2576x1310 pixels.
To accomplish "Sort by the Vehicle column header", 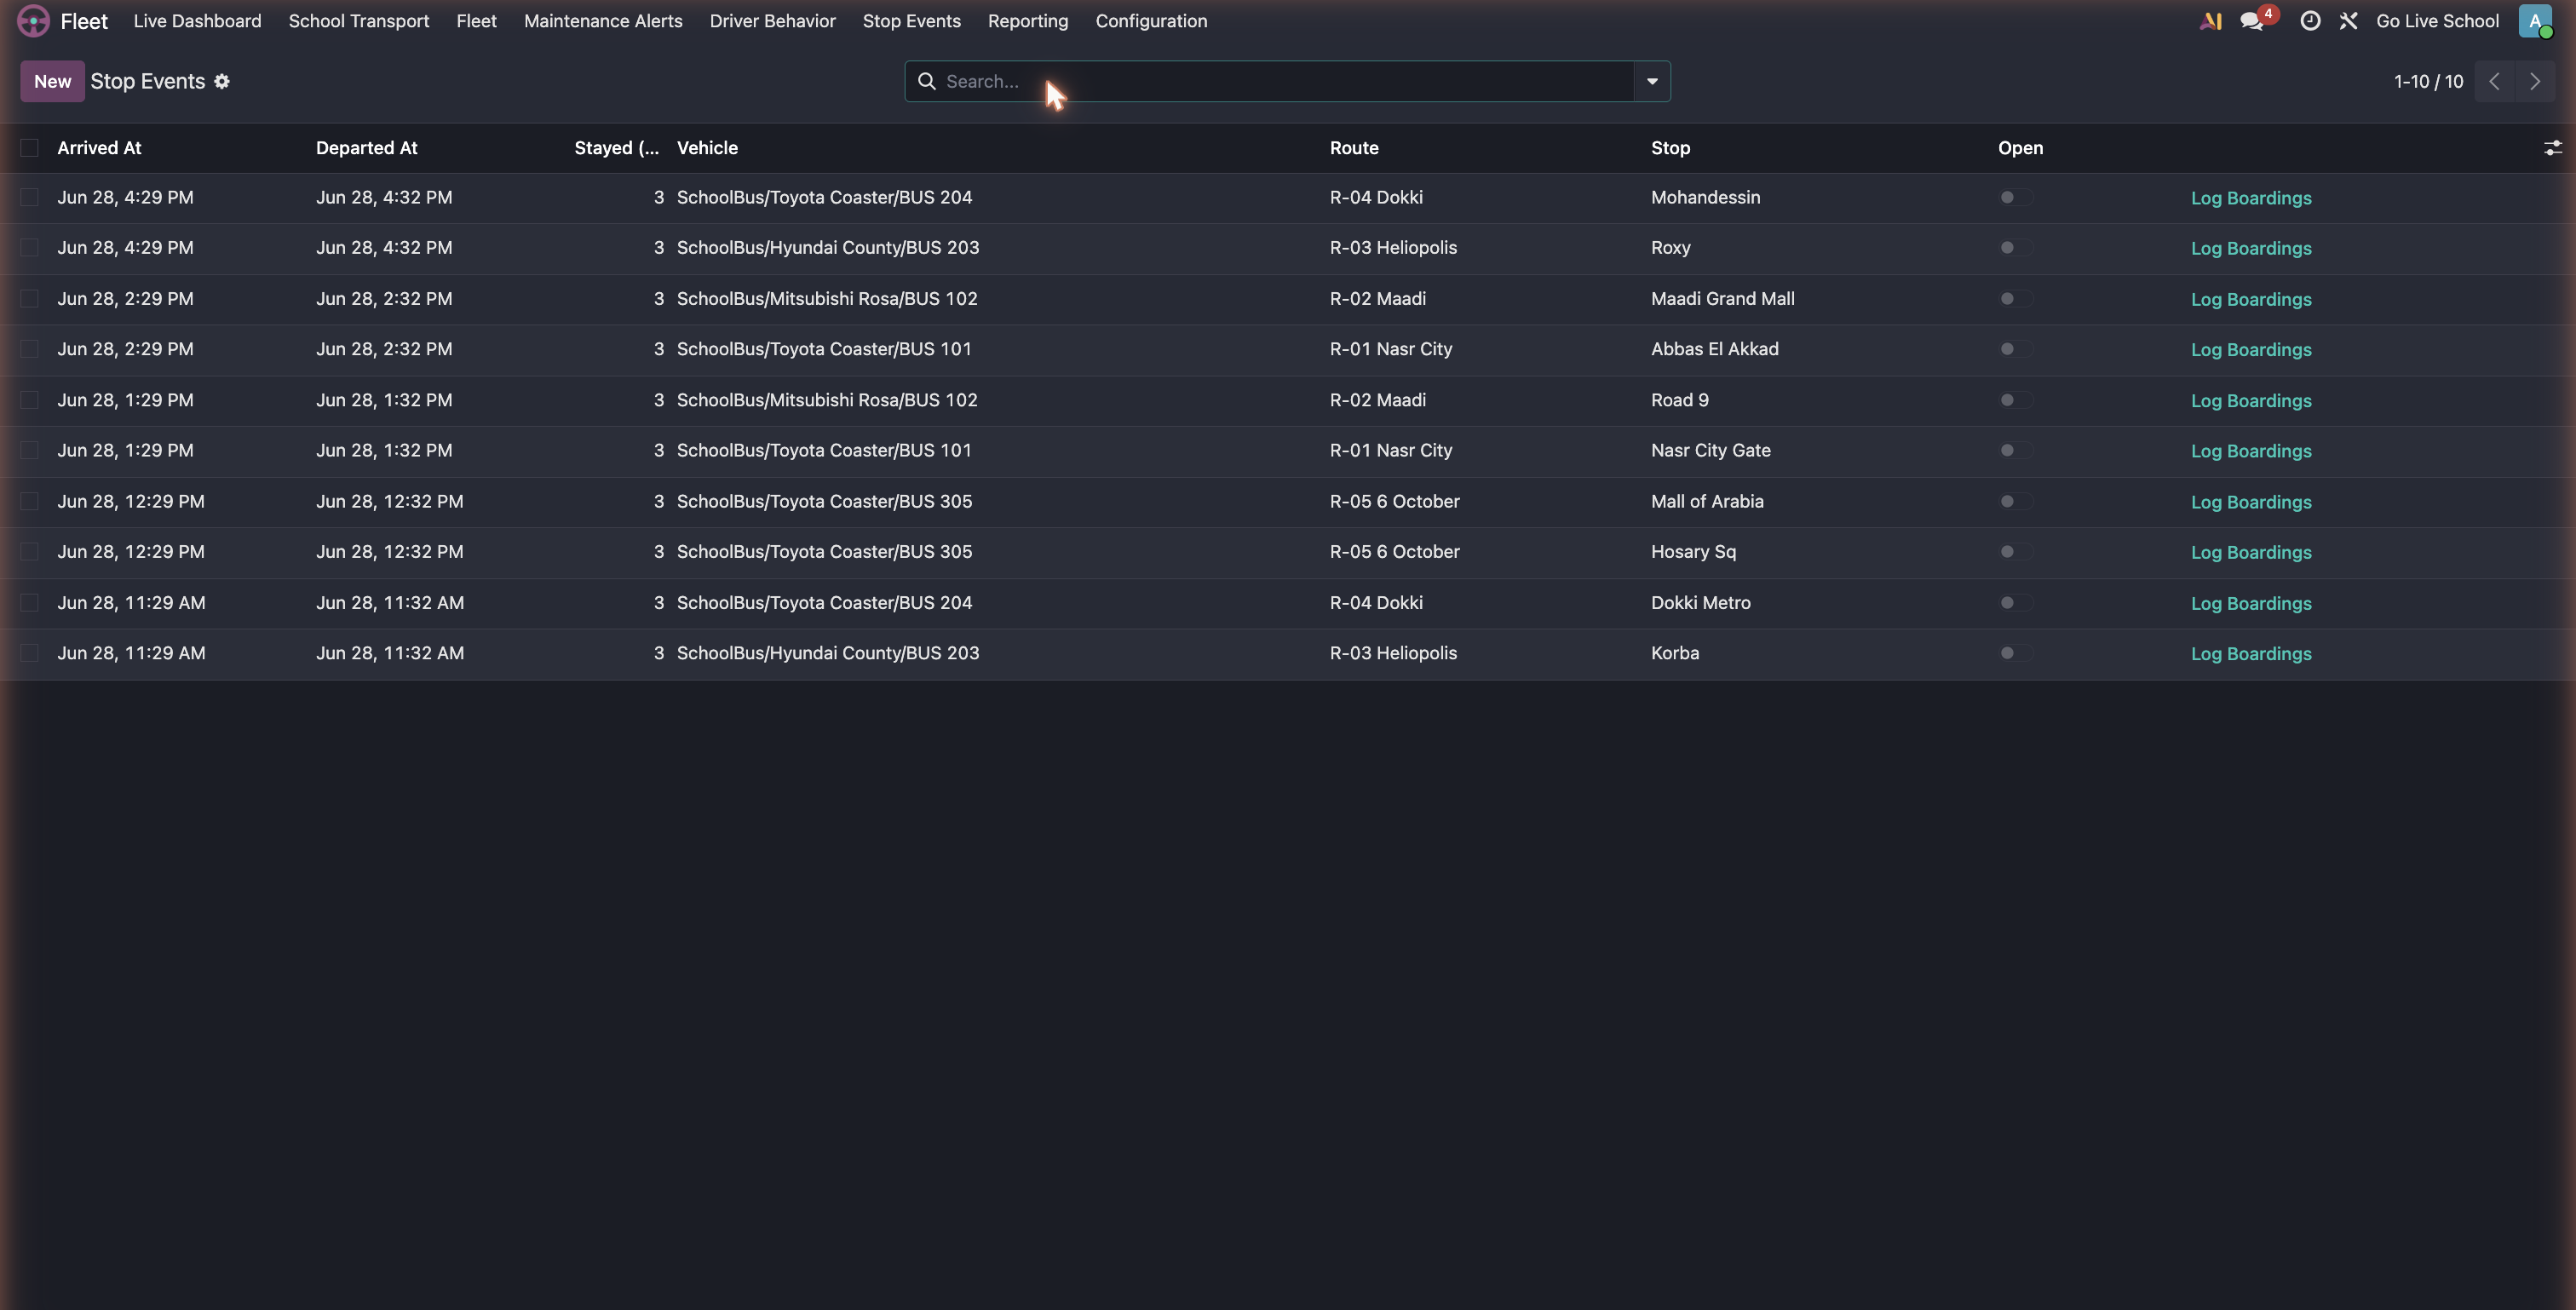I will click(707, 148).
